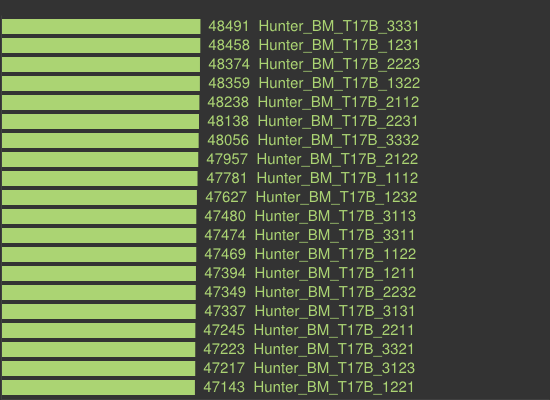This screenshot has height=400, width=550.
Task: Select the Hunter_BM_T17B_3311 label
Action: pos(335,235)
